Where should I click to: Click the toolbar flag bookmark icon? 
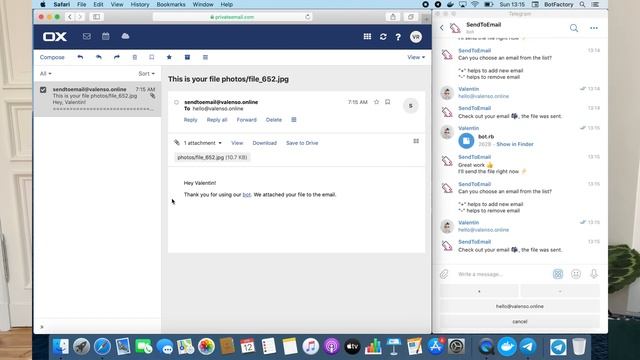(152, 57)
